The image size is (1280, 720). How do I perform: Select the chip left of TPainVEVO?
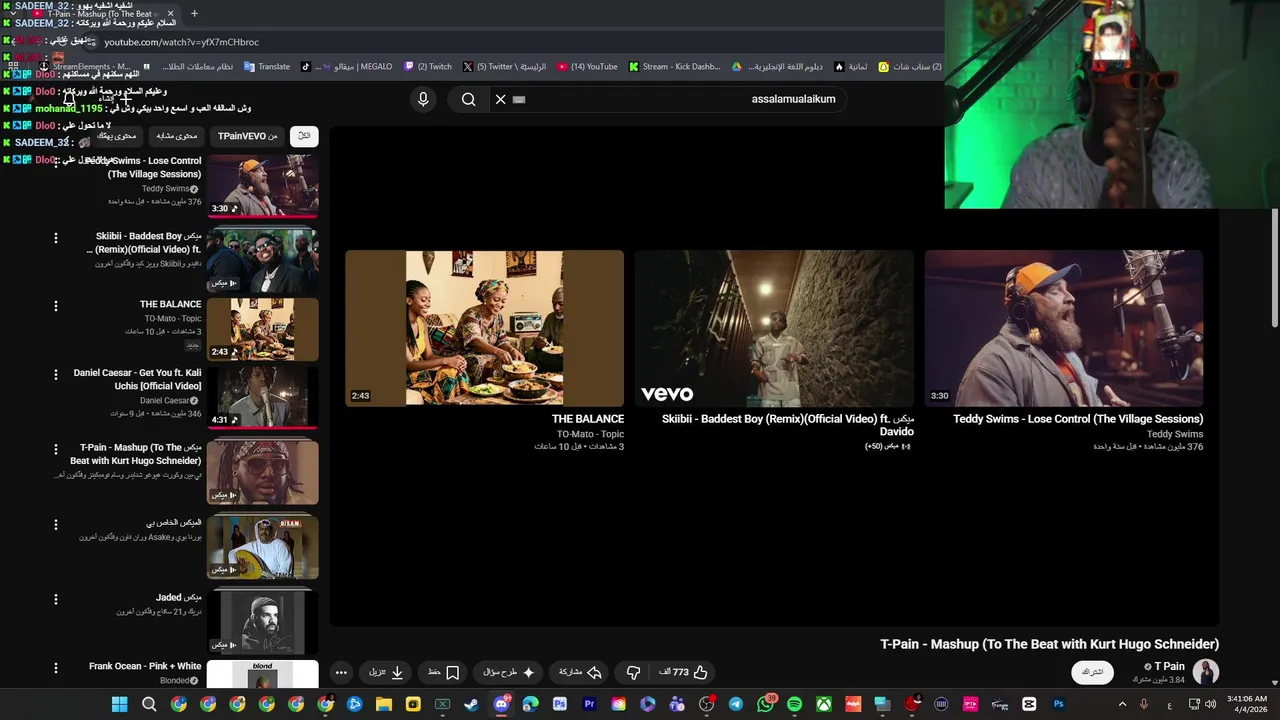click(176, 136)
